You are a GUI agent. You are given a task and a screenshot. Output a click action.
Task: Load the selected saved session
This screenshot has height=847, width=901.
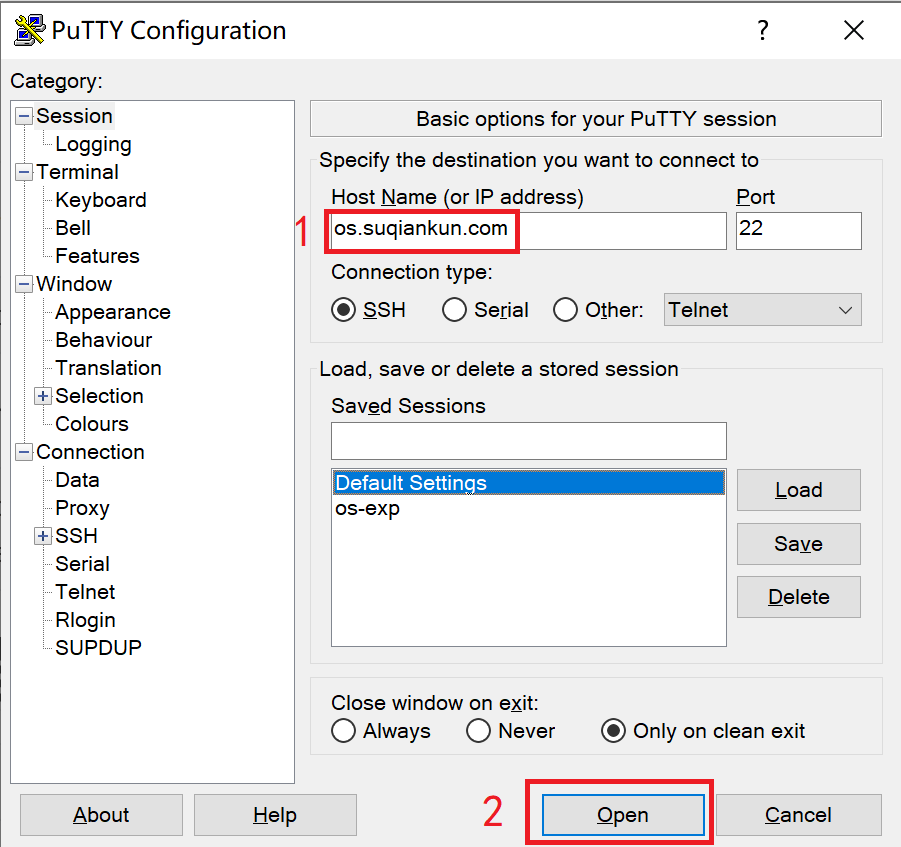coord(798,490)
